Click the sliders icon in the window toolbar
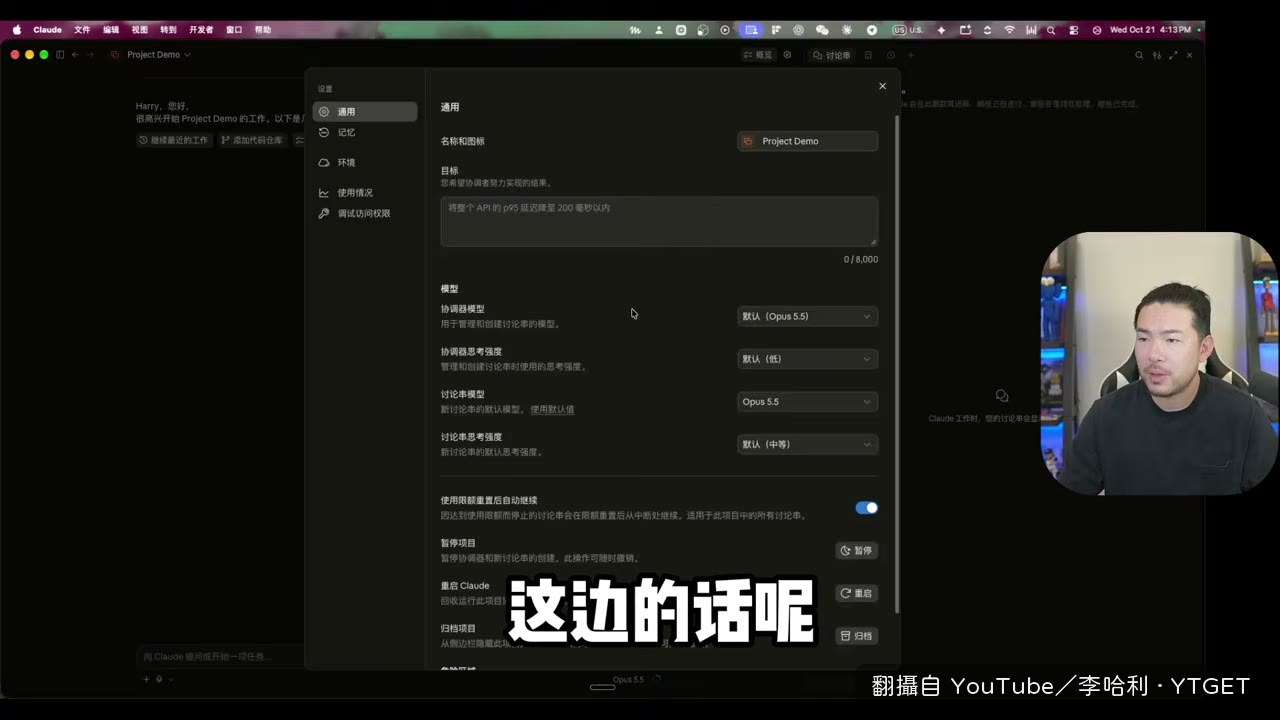The image size is (1280, 720). point(1157,55)
